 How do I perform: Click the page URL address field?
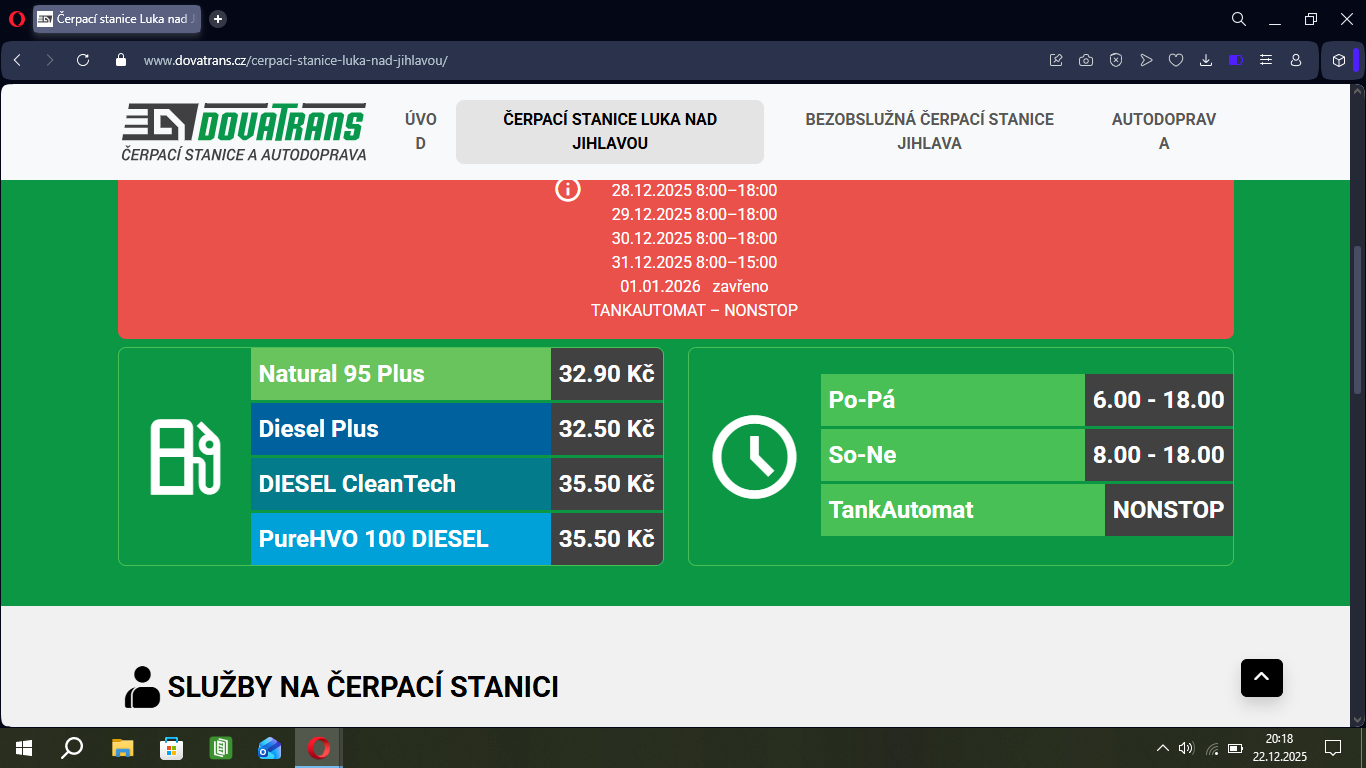(x=295, y=60)
